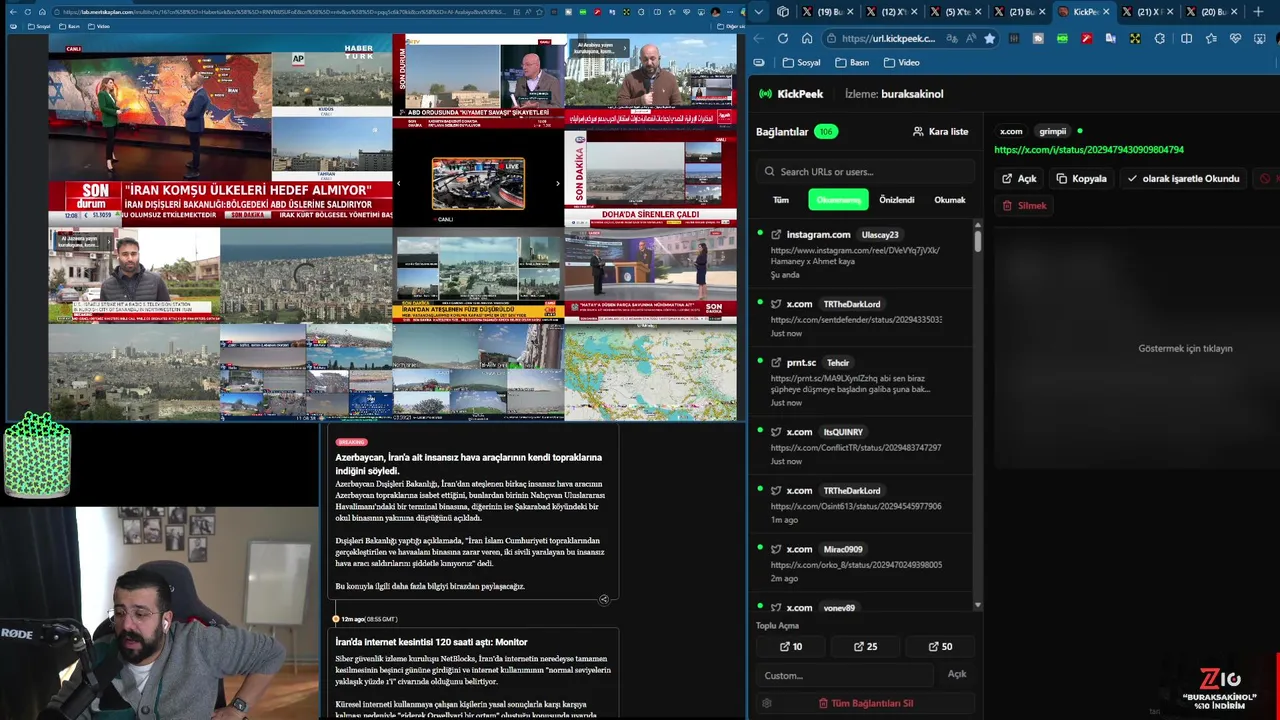
Task: Open the yellow X extension icon in toolbar
Action: click(x=1135, y=38)
